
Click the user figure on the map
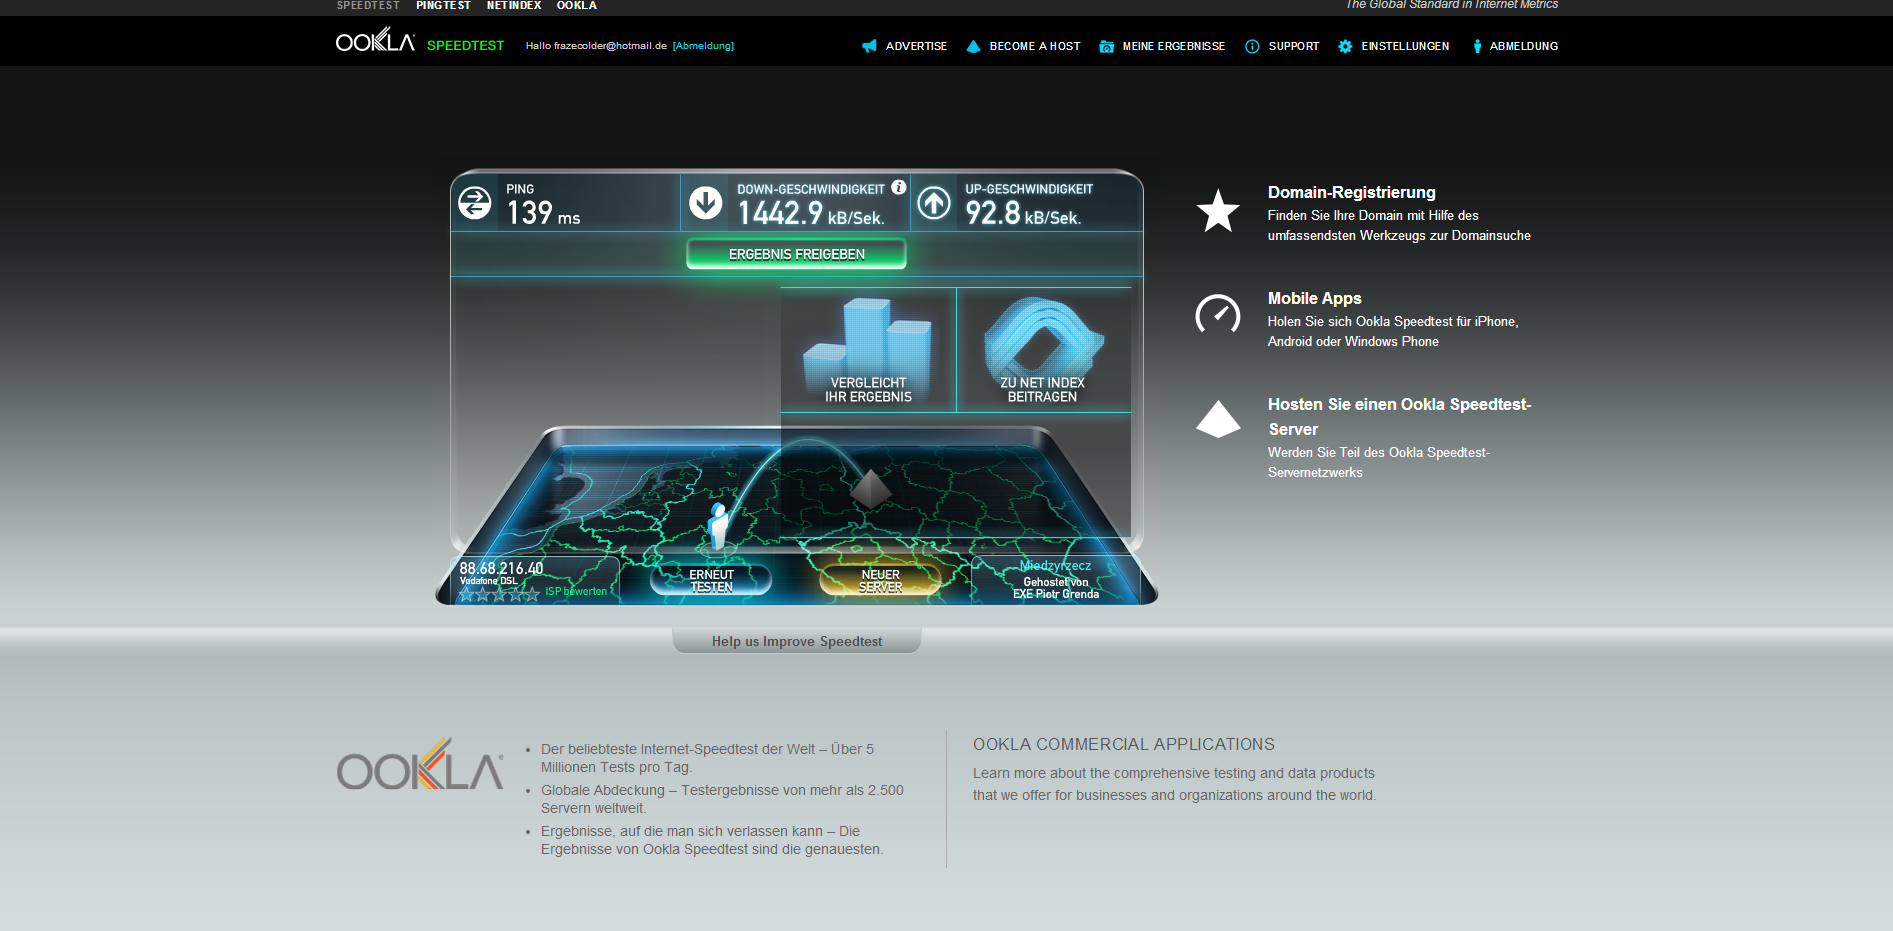click(x=718, y=525)
